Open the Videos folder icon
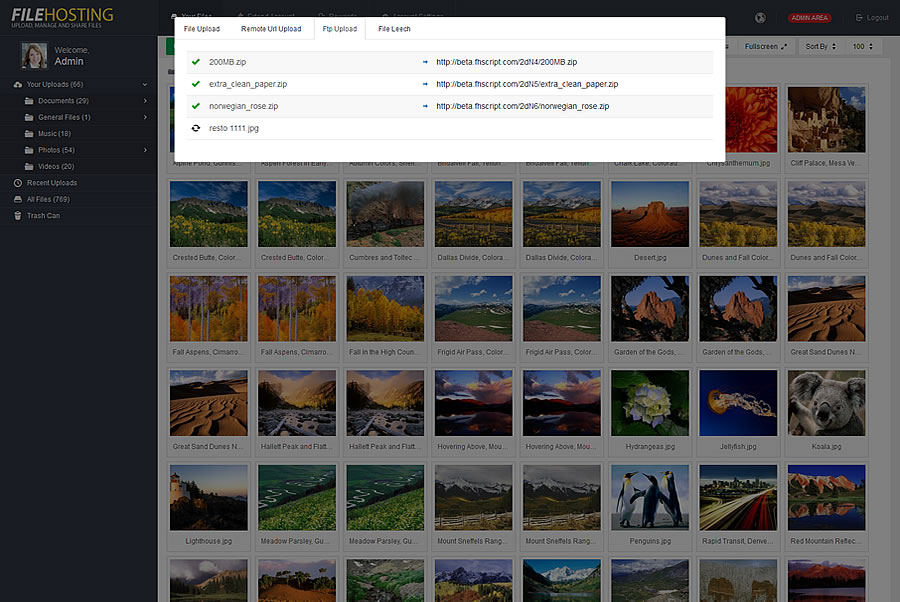Image resolution: width=900 pixels, height=602 pixels. [x=29, y=166]
